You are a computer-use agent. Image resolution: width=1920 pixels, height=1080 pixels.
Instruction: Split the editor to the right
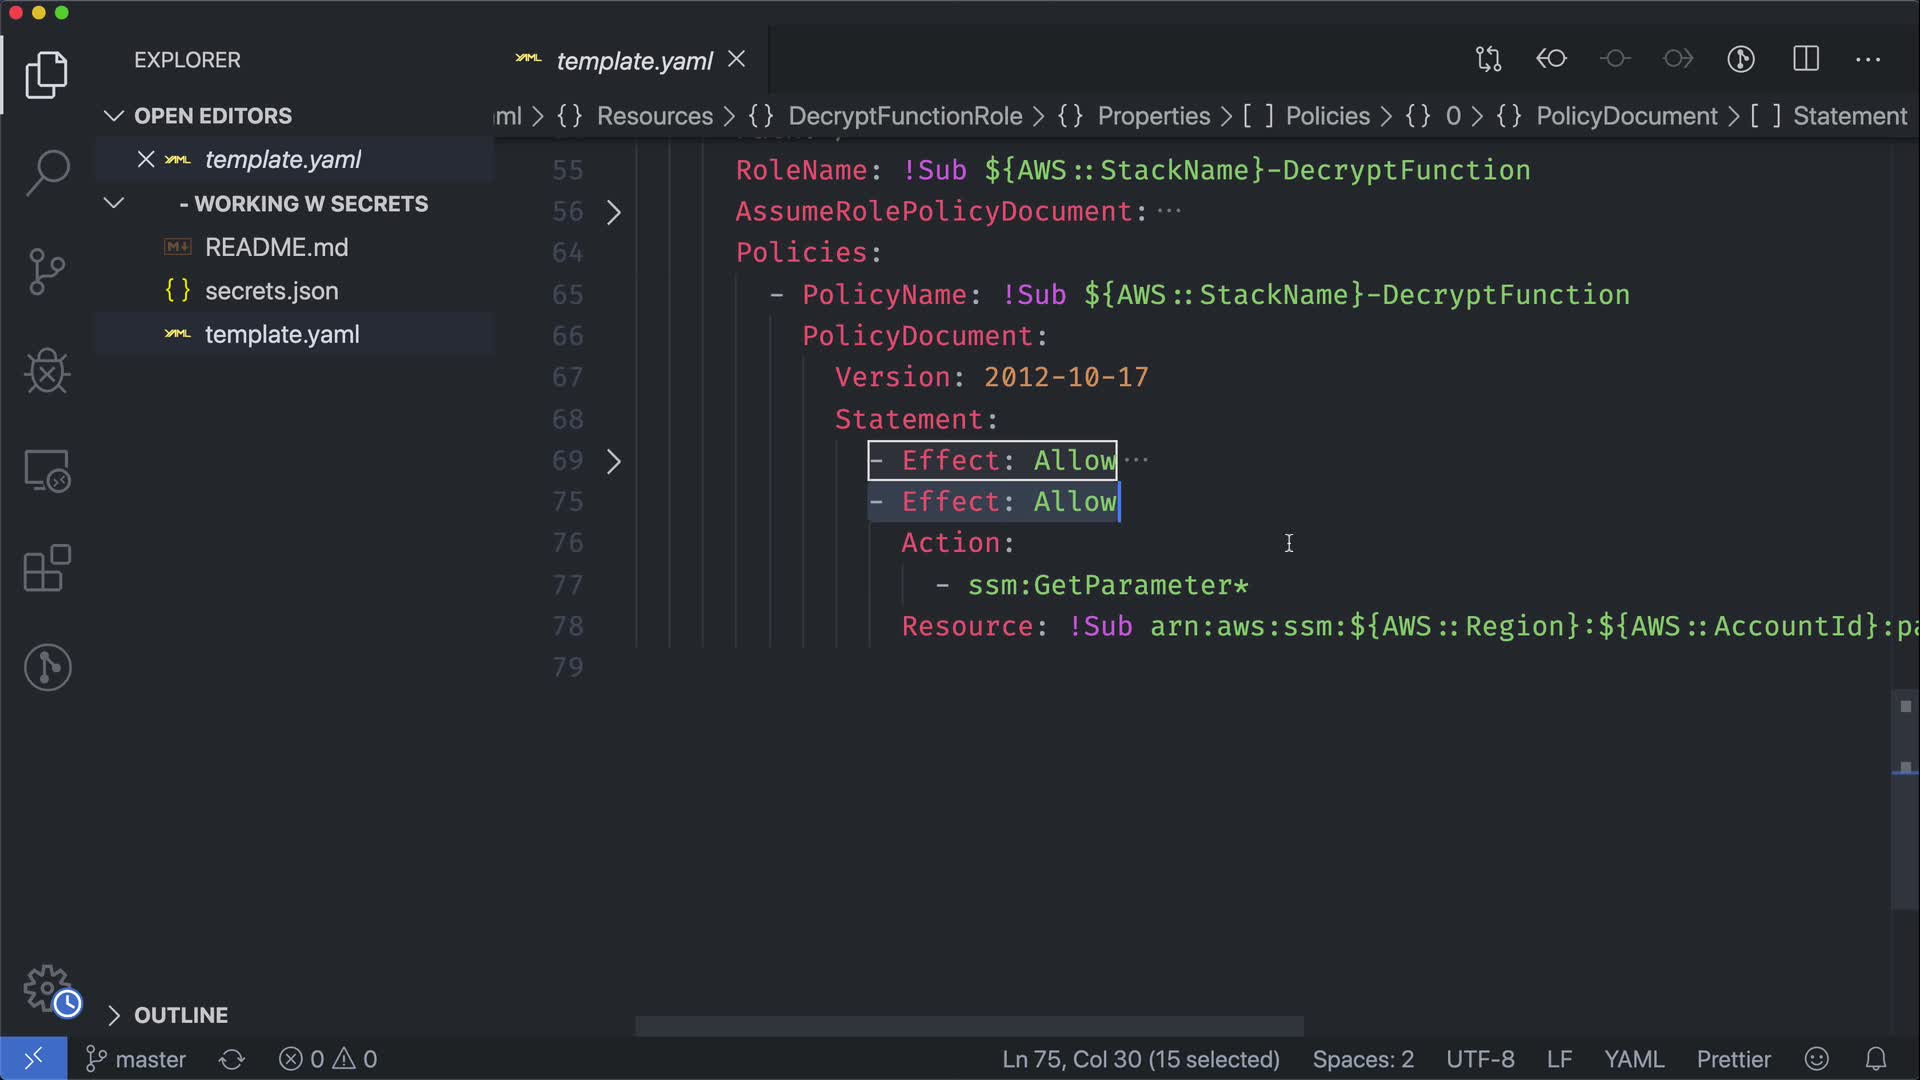tap(1806, 59)
